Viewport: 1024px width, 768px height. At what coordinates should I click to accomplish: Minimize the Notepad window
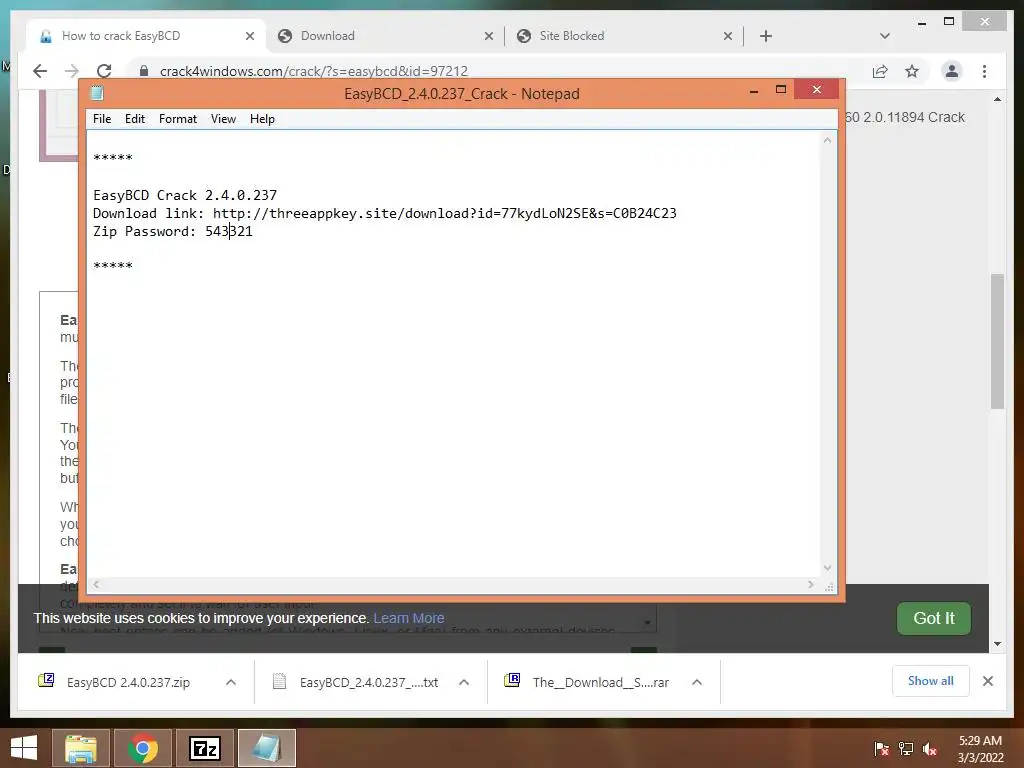click(x=754, y=91)
